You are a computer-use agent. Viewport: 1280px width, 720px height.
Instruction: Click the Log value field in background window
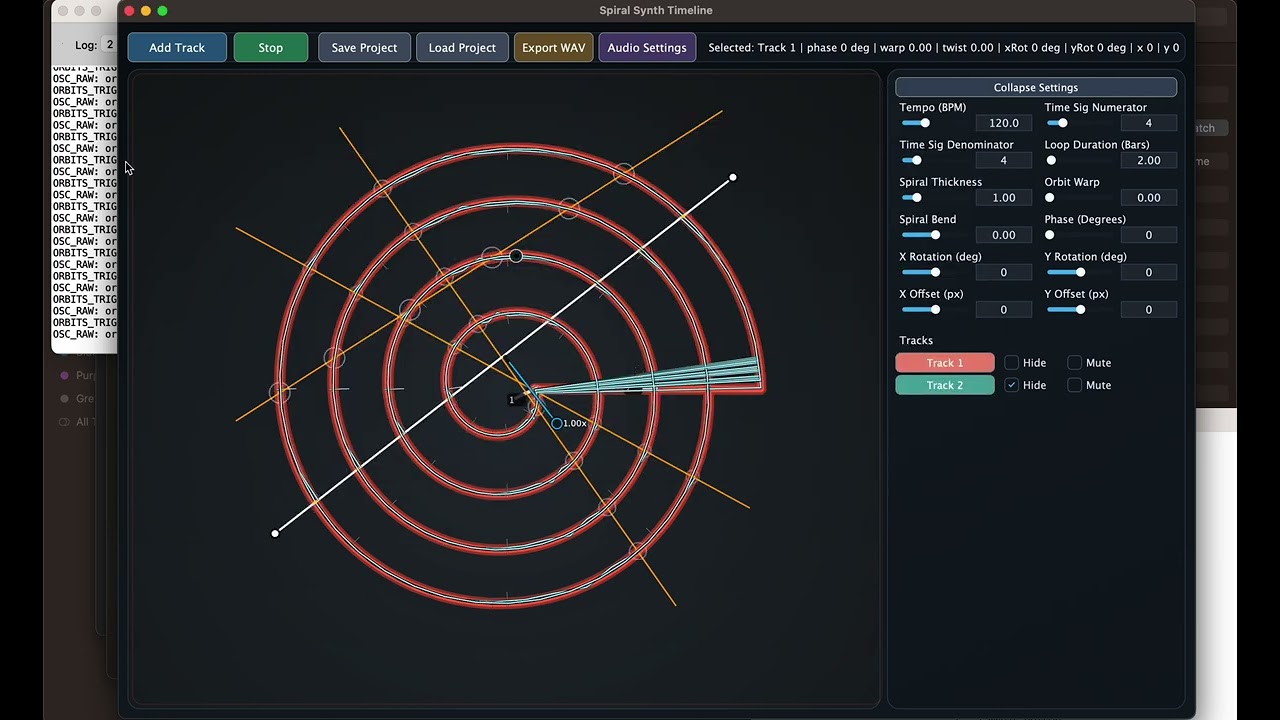[110, 45]
